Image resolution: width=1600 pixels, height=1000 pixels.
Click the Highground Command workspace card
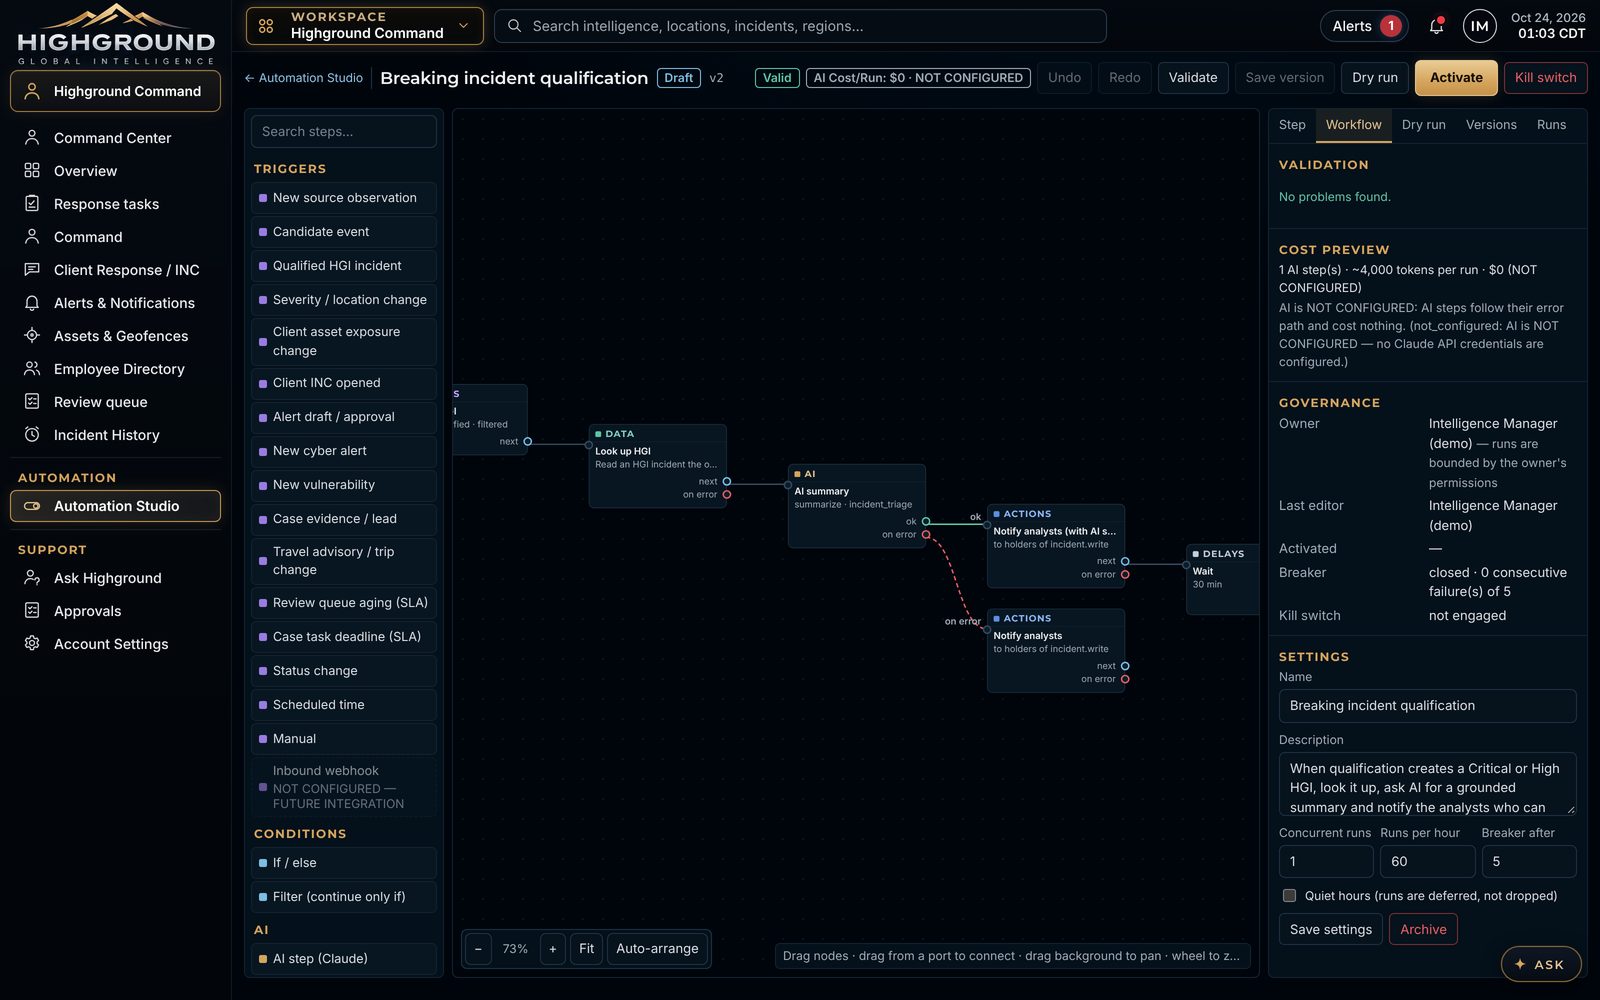(x=115, y=91)
